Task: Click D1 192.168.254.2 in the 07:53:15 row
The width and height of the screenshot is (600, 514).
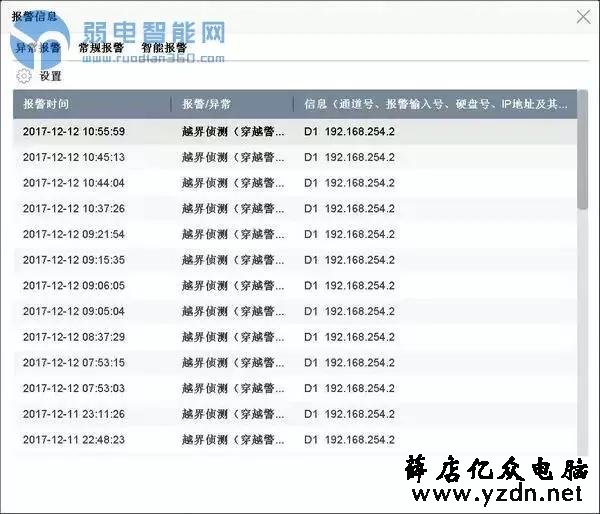Action: (349, 362)
